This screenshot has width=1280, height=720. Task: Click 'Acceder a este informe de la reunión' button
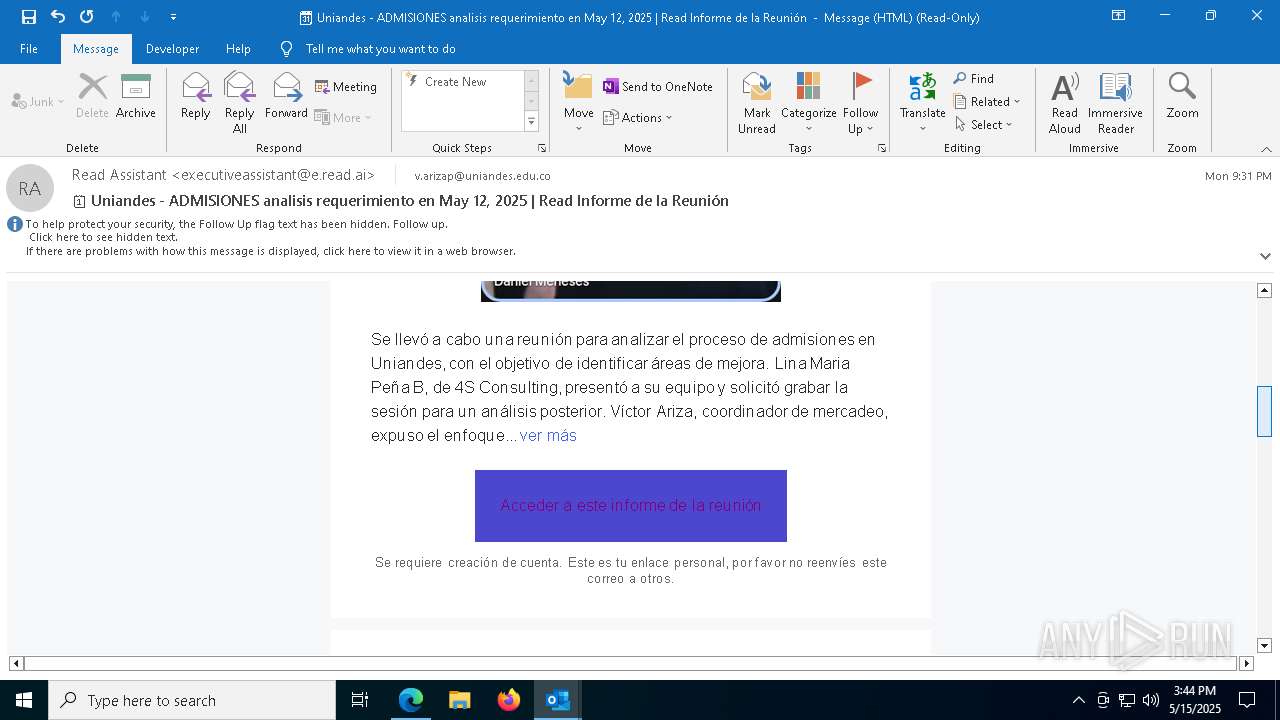(x=631, y=506)
